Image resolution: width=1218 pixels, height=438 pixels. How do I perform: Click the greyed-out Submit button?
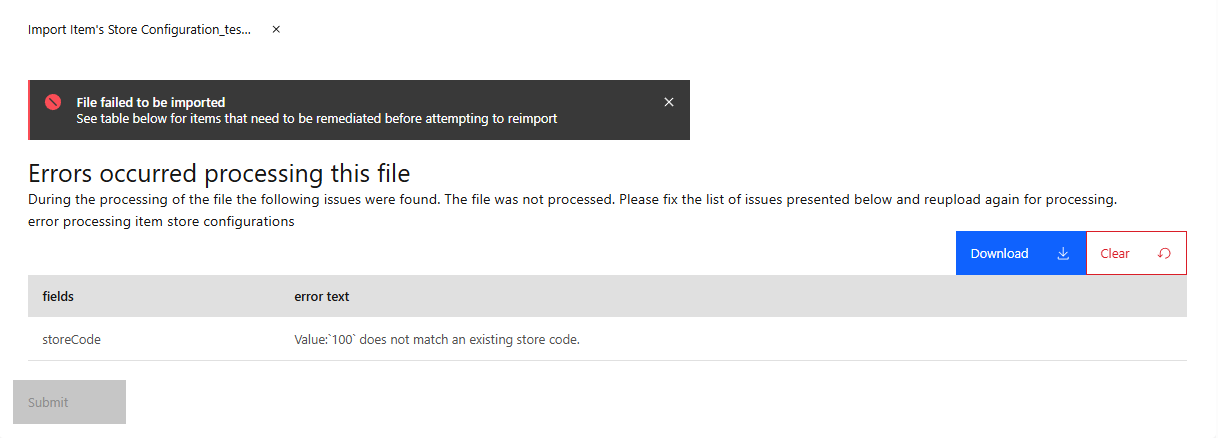tap(69, 402)
